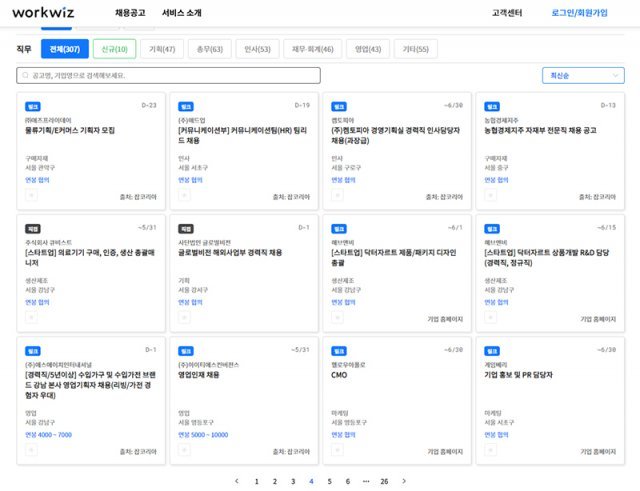Viewport: 640px width, 491px height.
Task: Bookmark the 닥터자르트 상품개발 R&D posting
Action: click(490, 317)
